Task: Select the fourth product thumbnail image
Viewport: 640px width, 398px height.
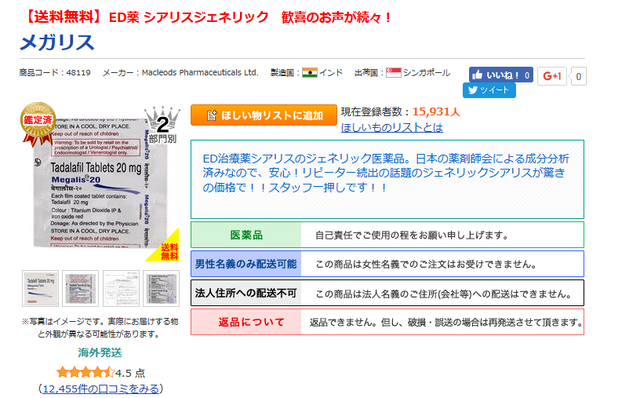Action: (x=161, y=288)
